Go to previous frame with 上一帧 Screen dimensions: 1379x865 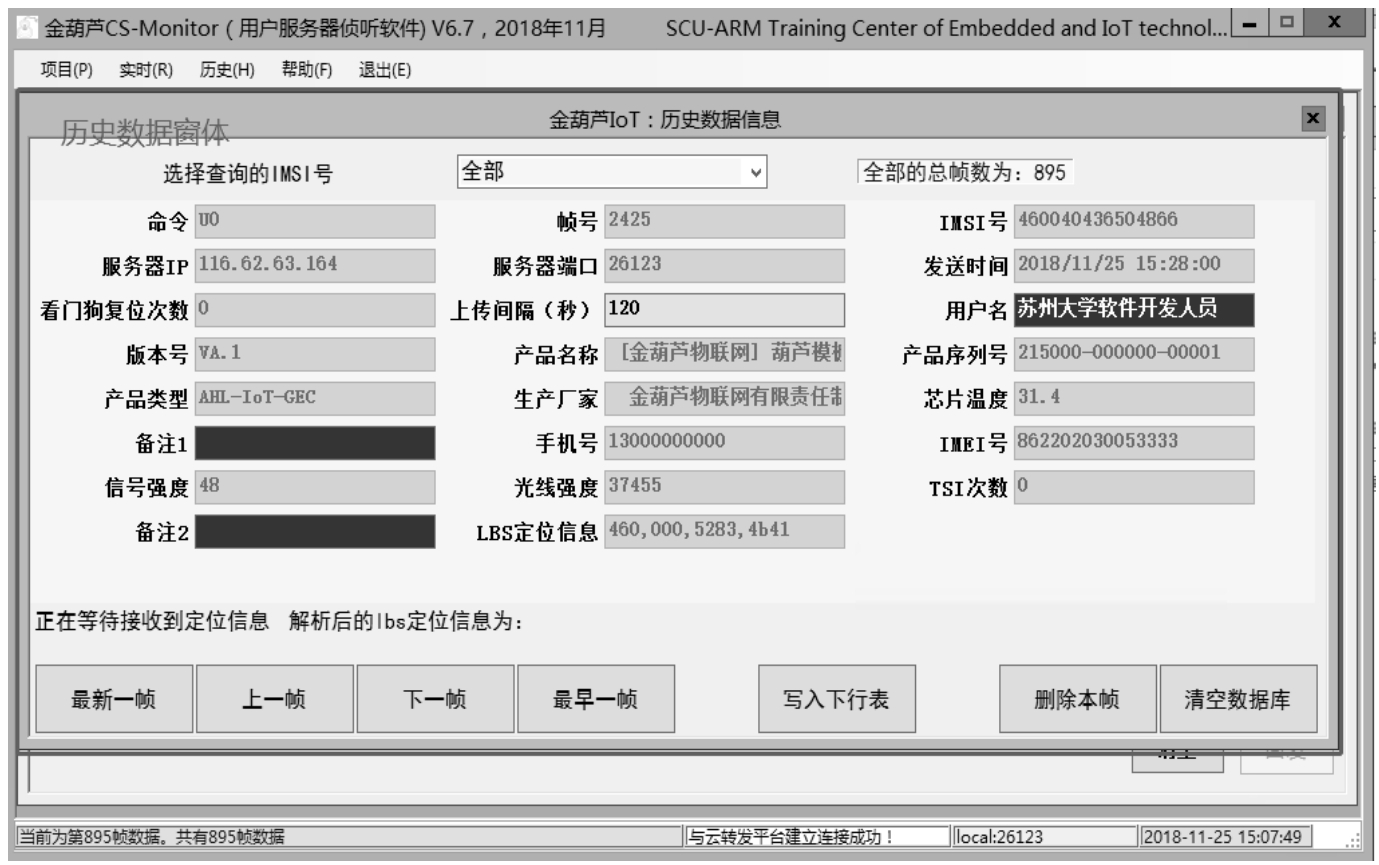click(x=275, y=699)
